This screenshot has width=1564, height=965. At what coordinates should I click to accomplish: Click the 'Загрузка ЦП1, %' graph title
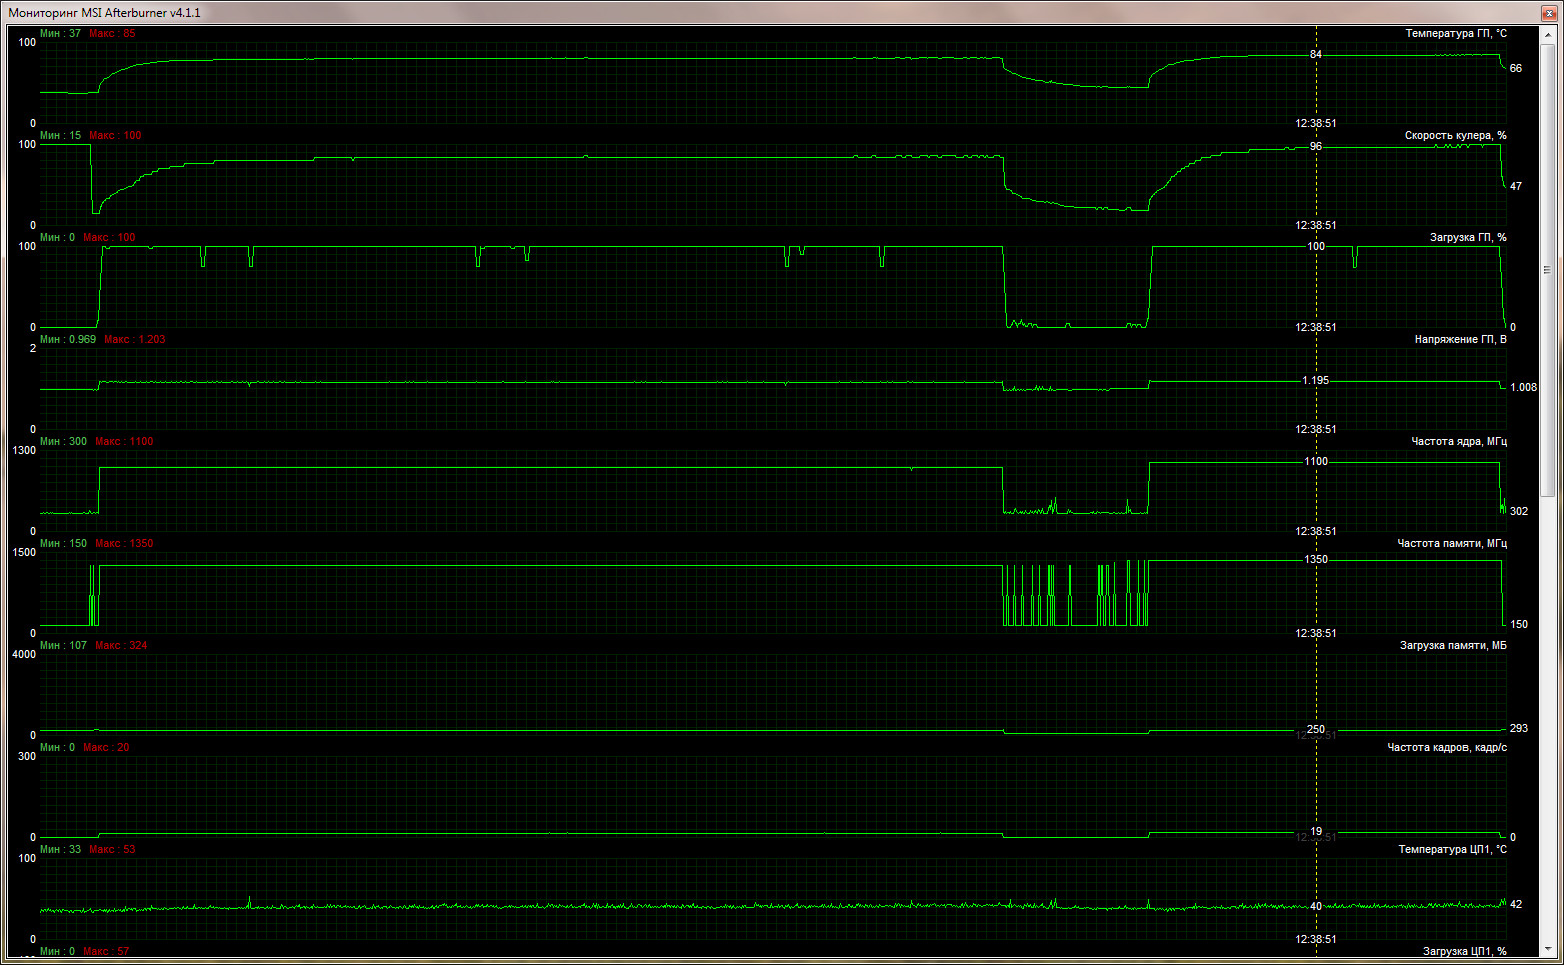pyautogui.click(x=1465, y=952)
